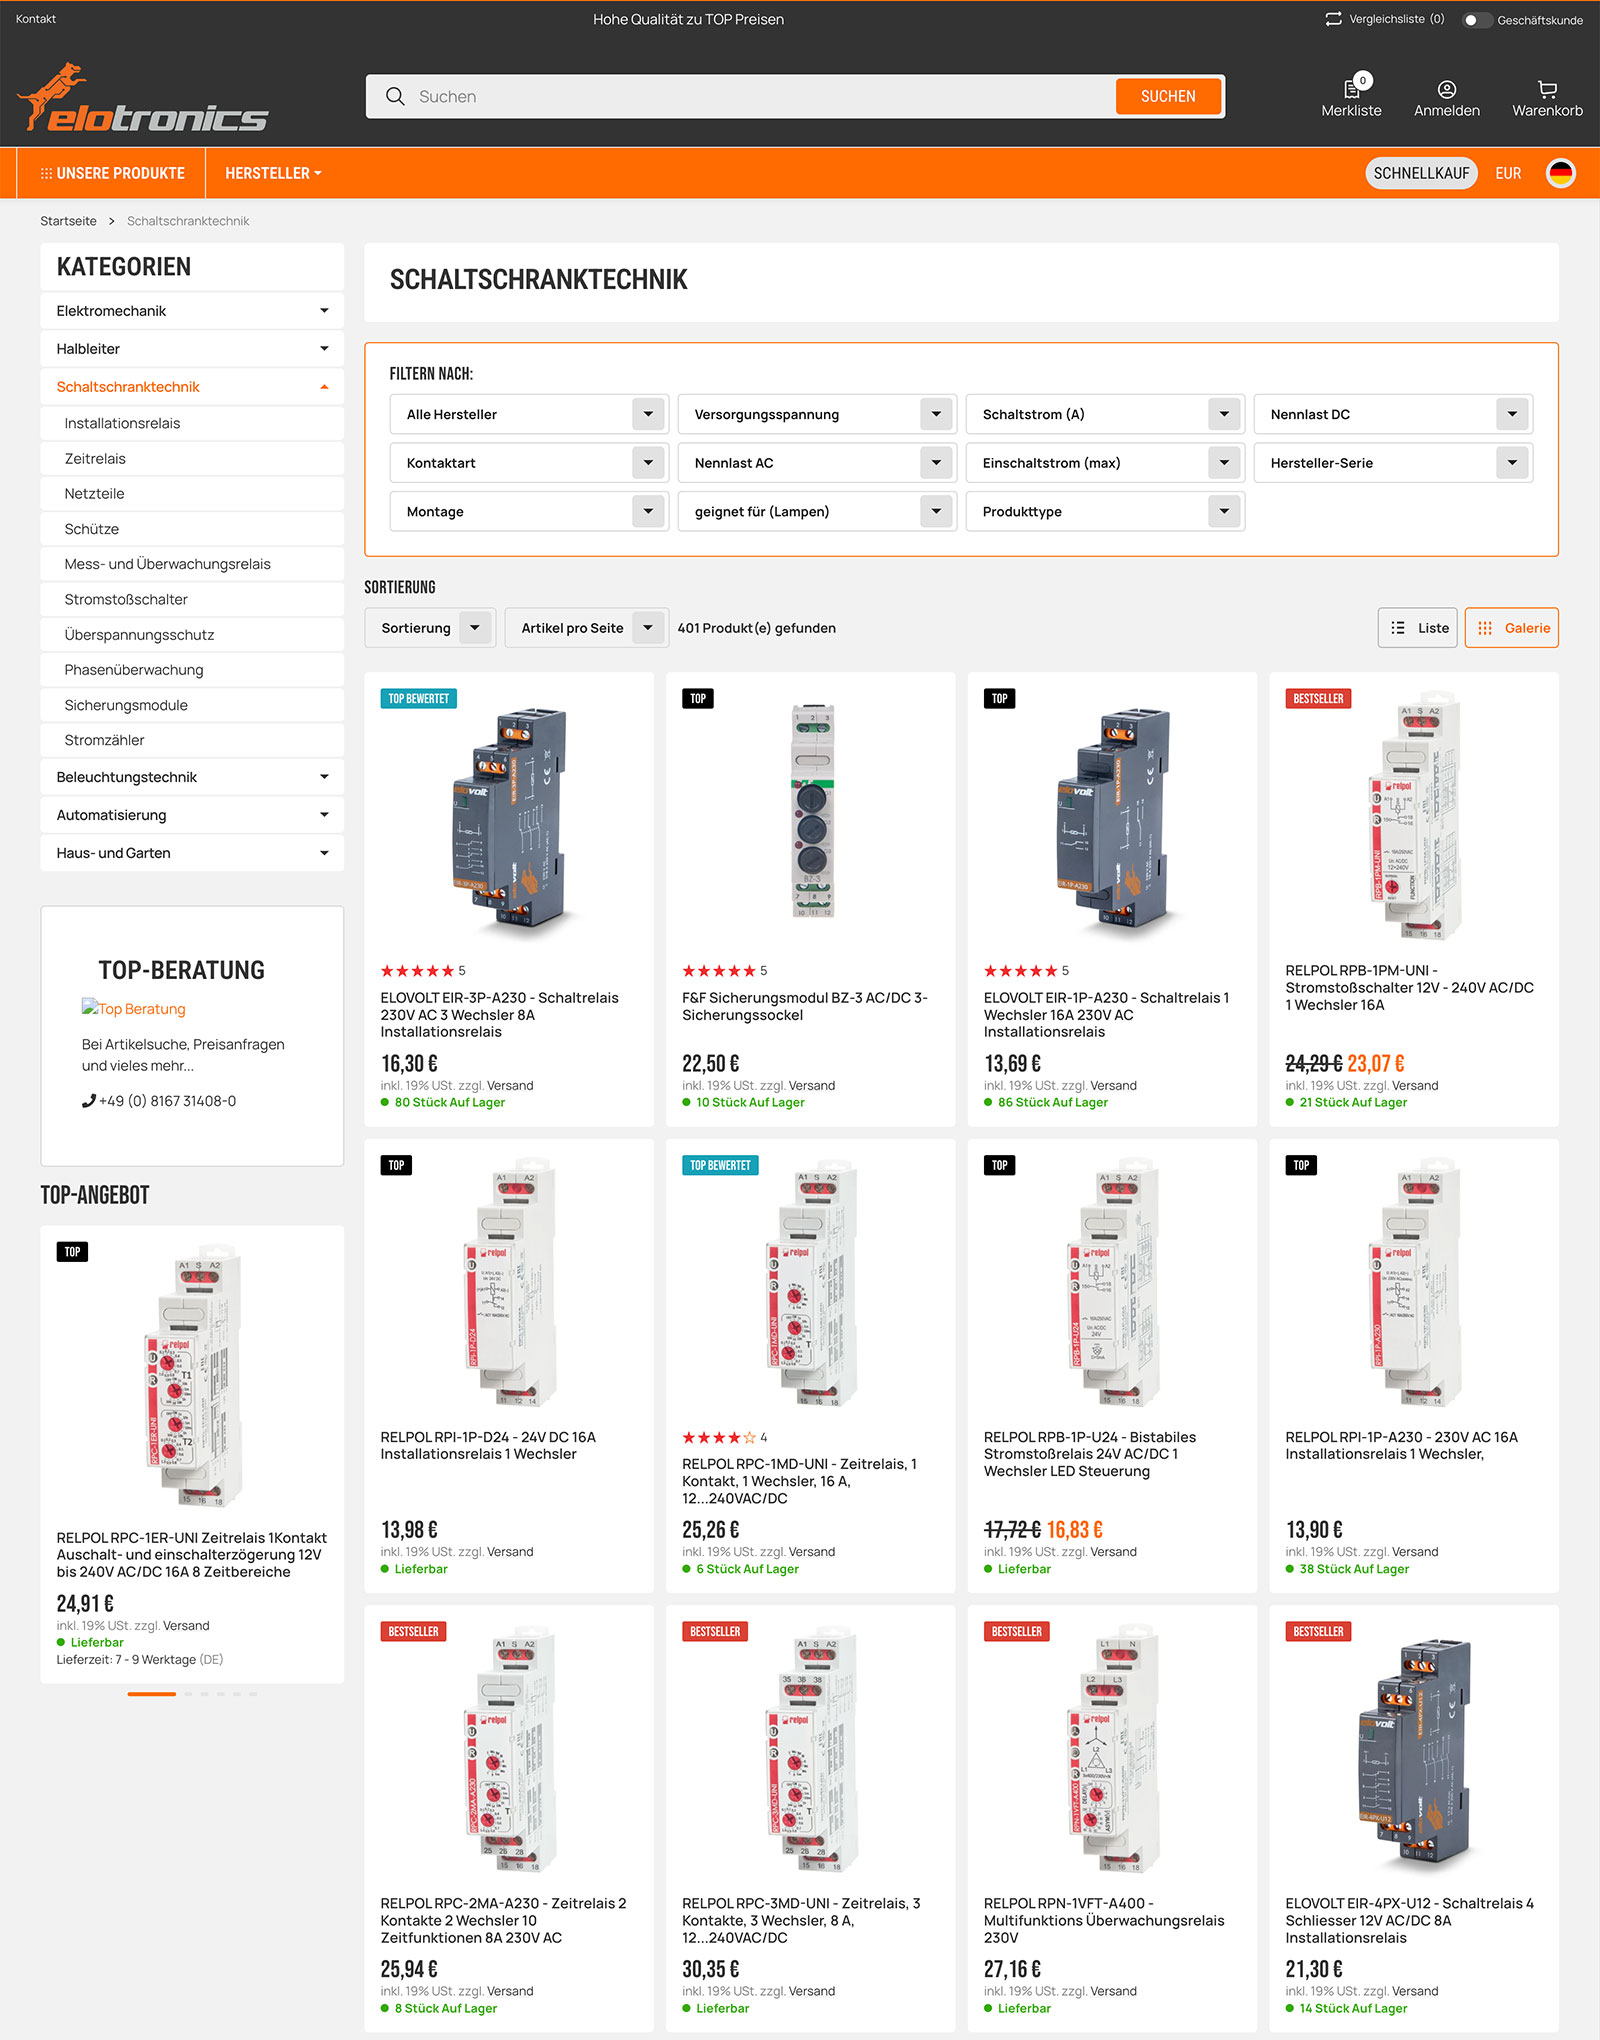This screenshot has height=2040, width=1600.
Task: Switch to Liste view
Action: click(1417, 628)
